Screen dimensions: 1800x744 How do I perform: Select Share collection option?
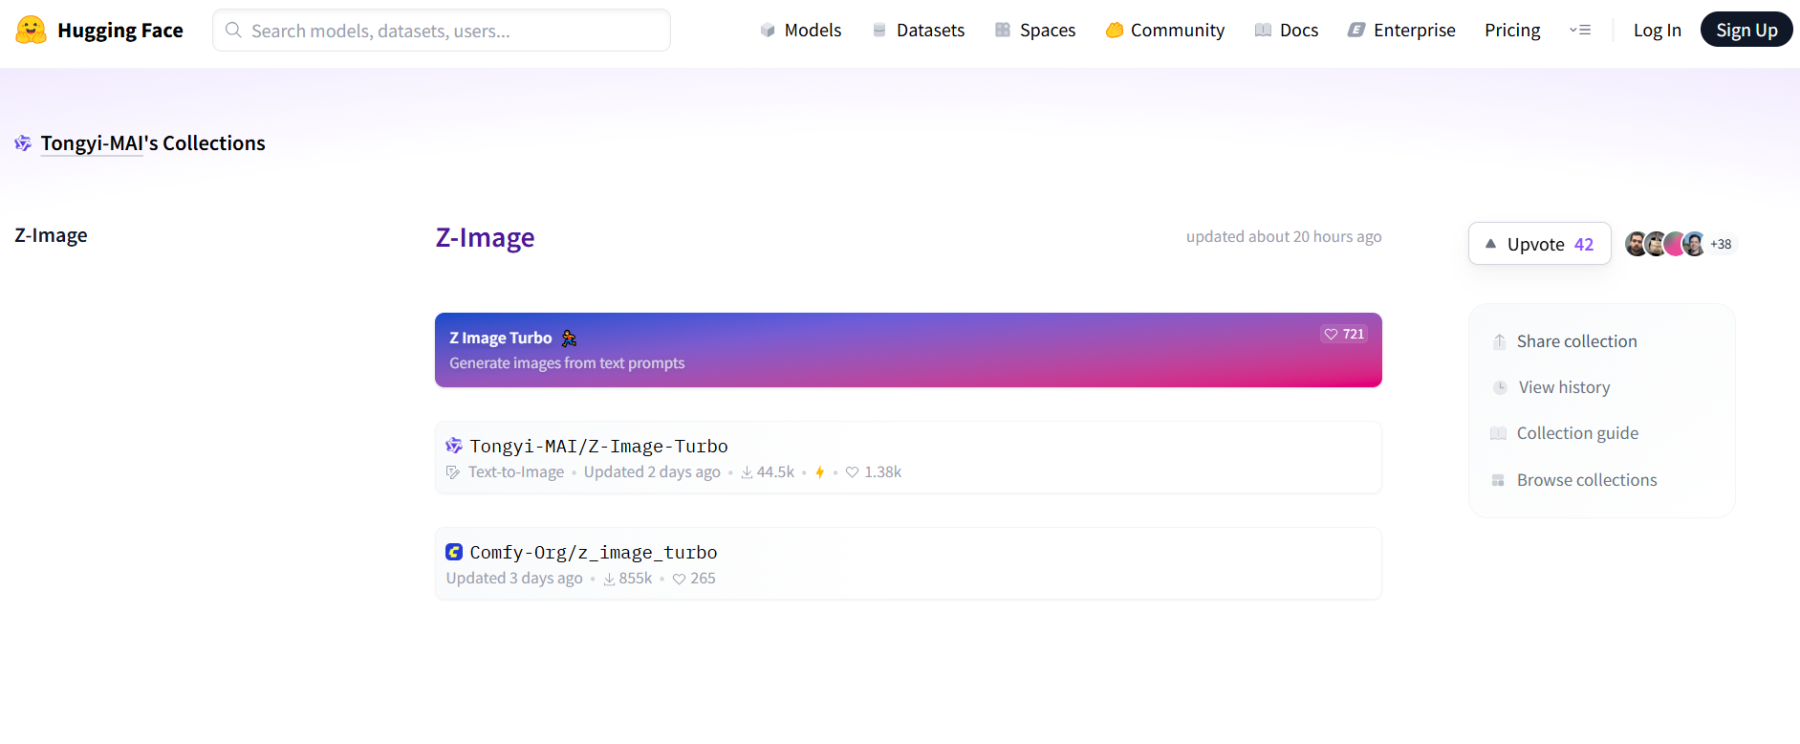tap(1576, 341)
